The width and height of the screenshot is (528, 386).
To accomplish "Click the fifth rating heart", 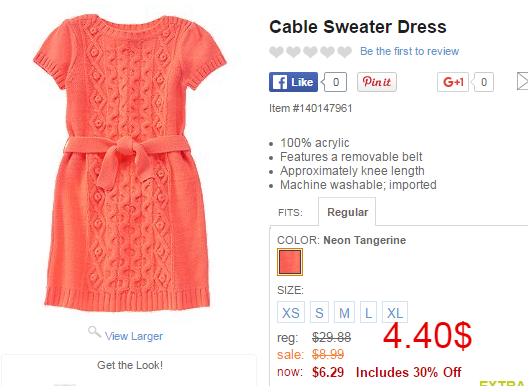I will point(344,52).
